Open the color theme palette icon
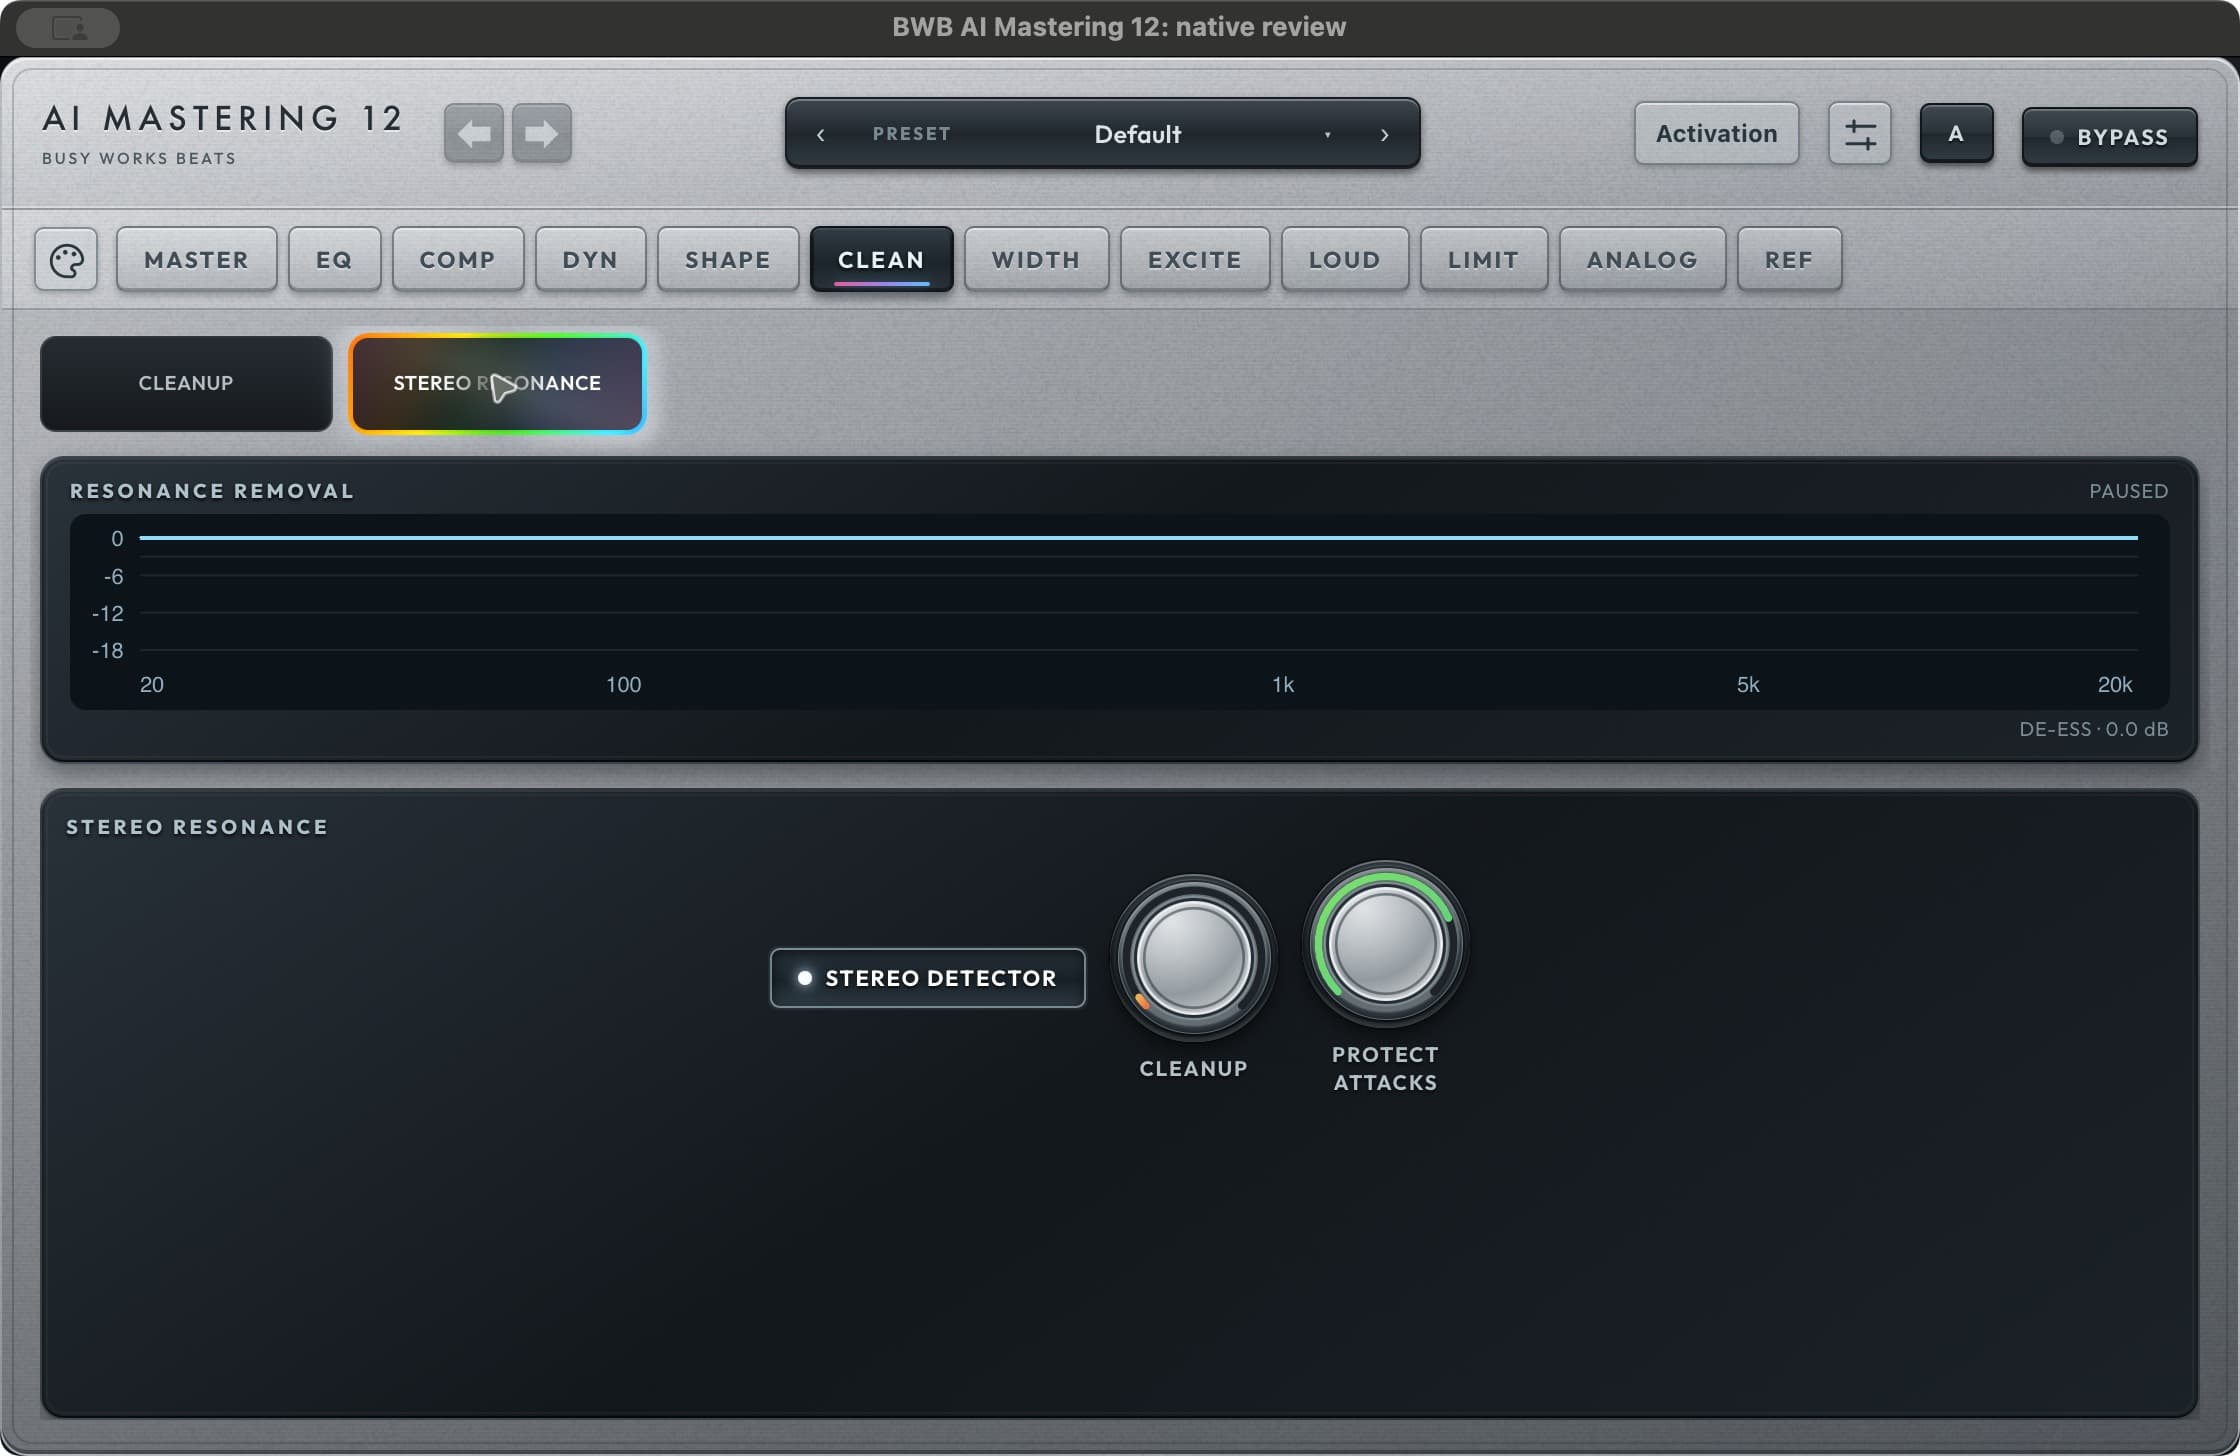 pos(66,260)
